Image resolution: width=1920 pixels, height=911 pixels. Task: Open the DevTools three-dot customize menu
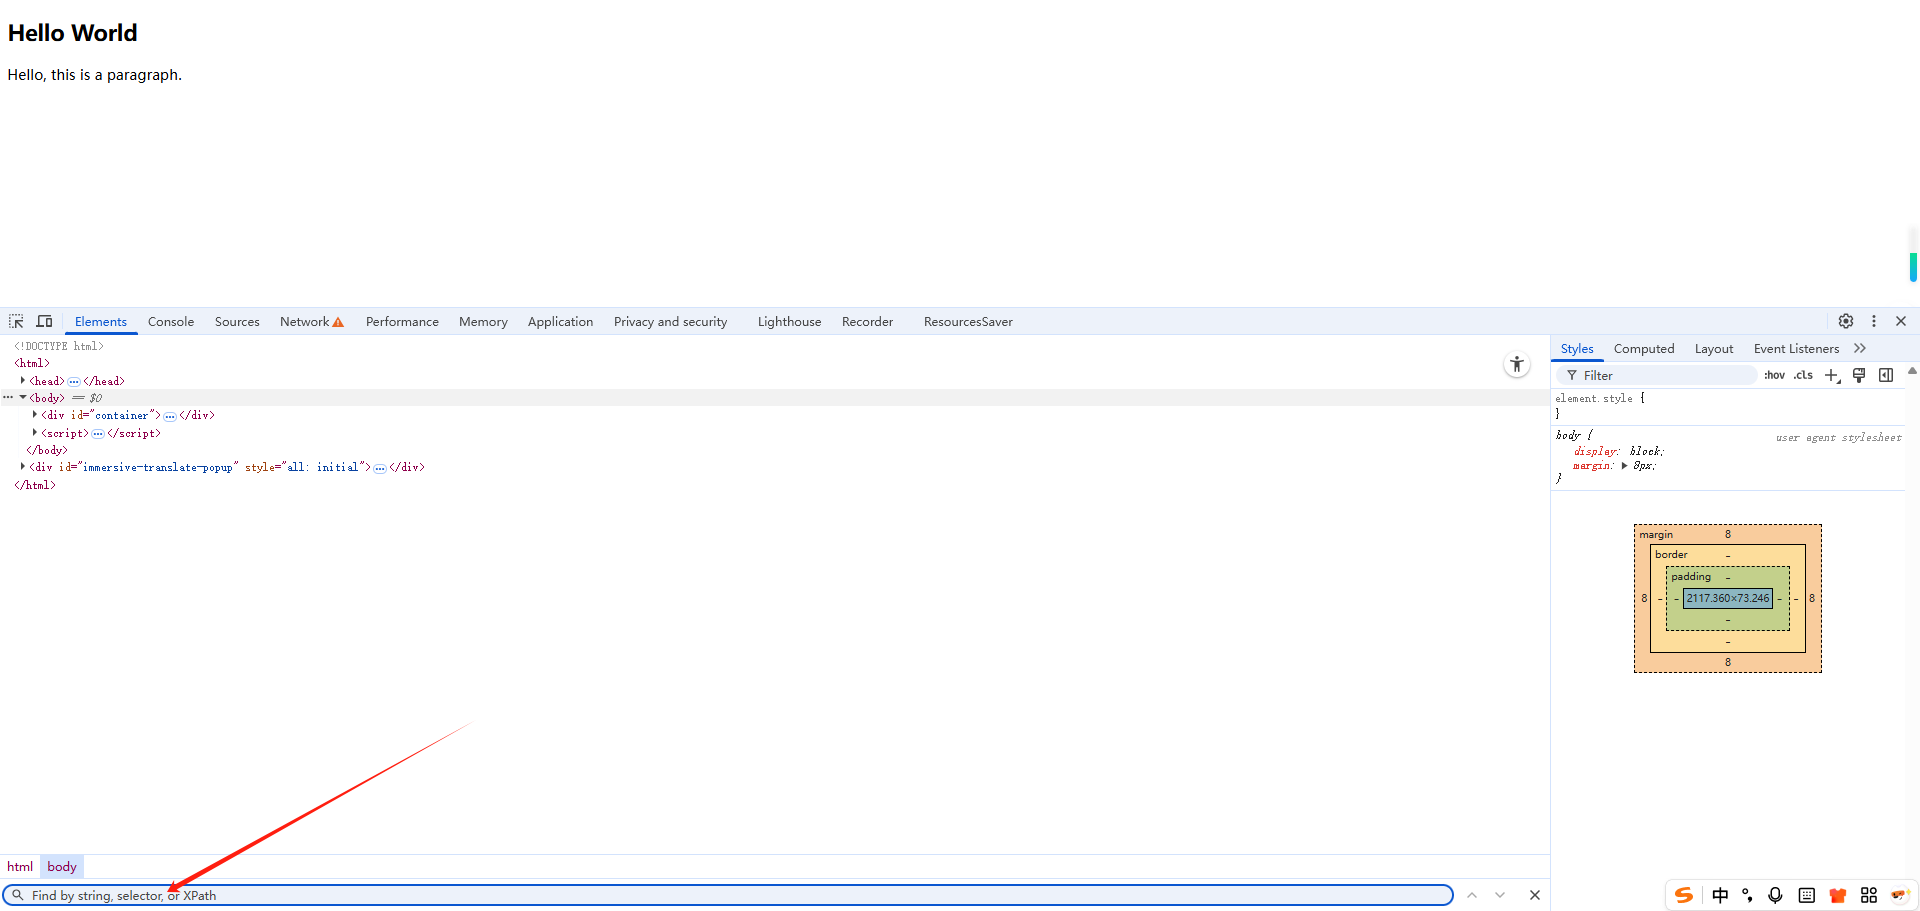click(x=1874, y=321)
